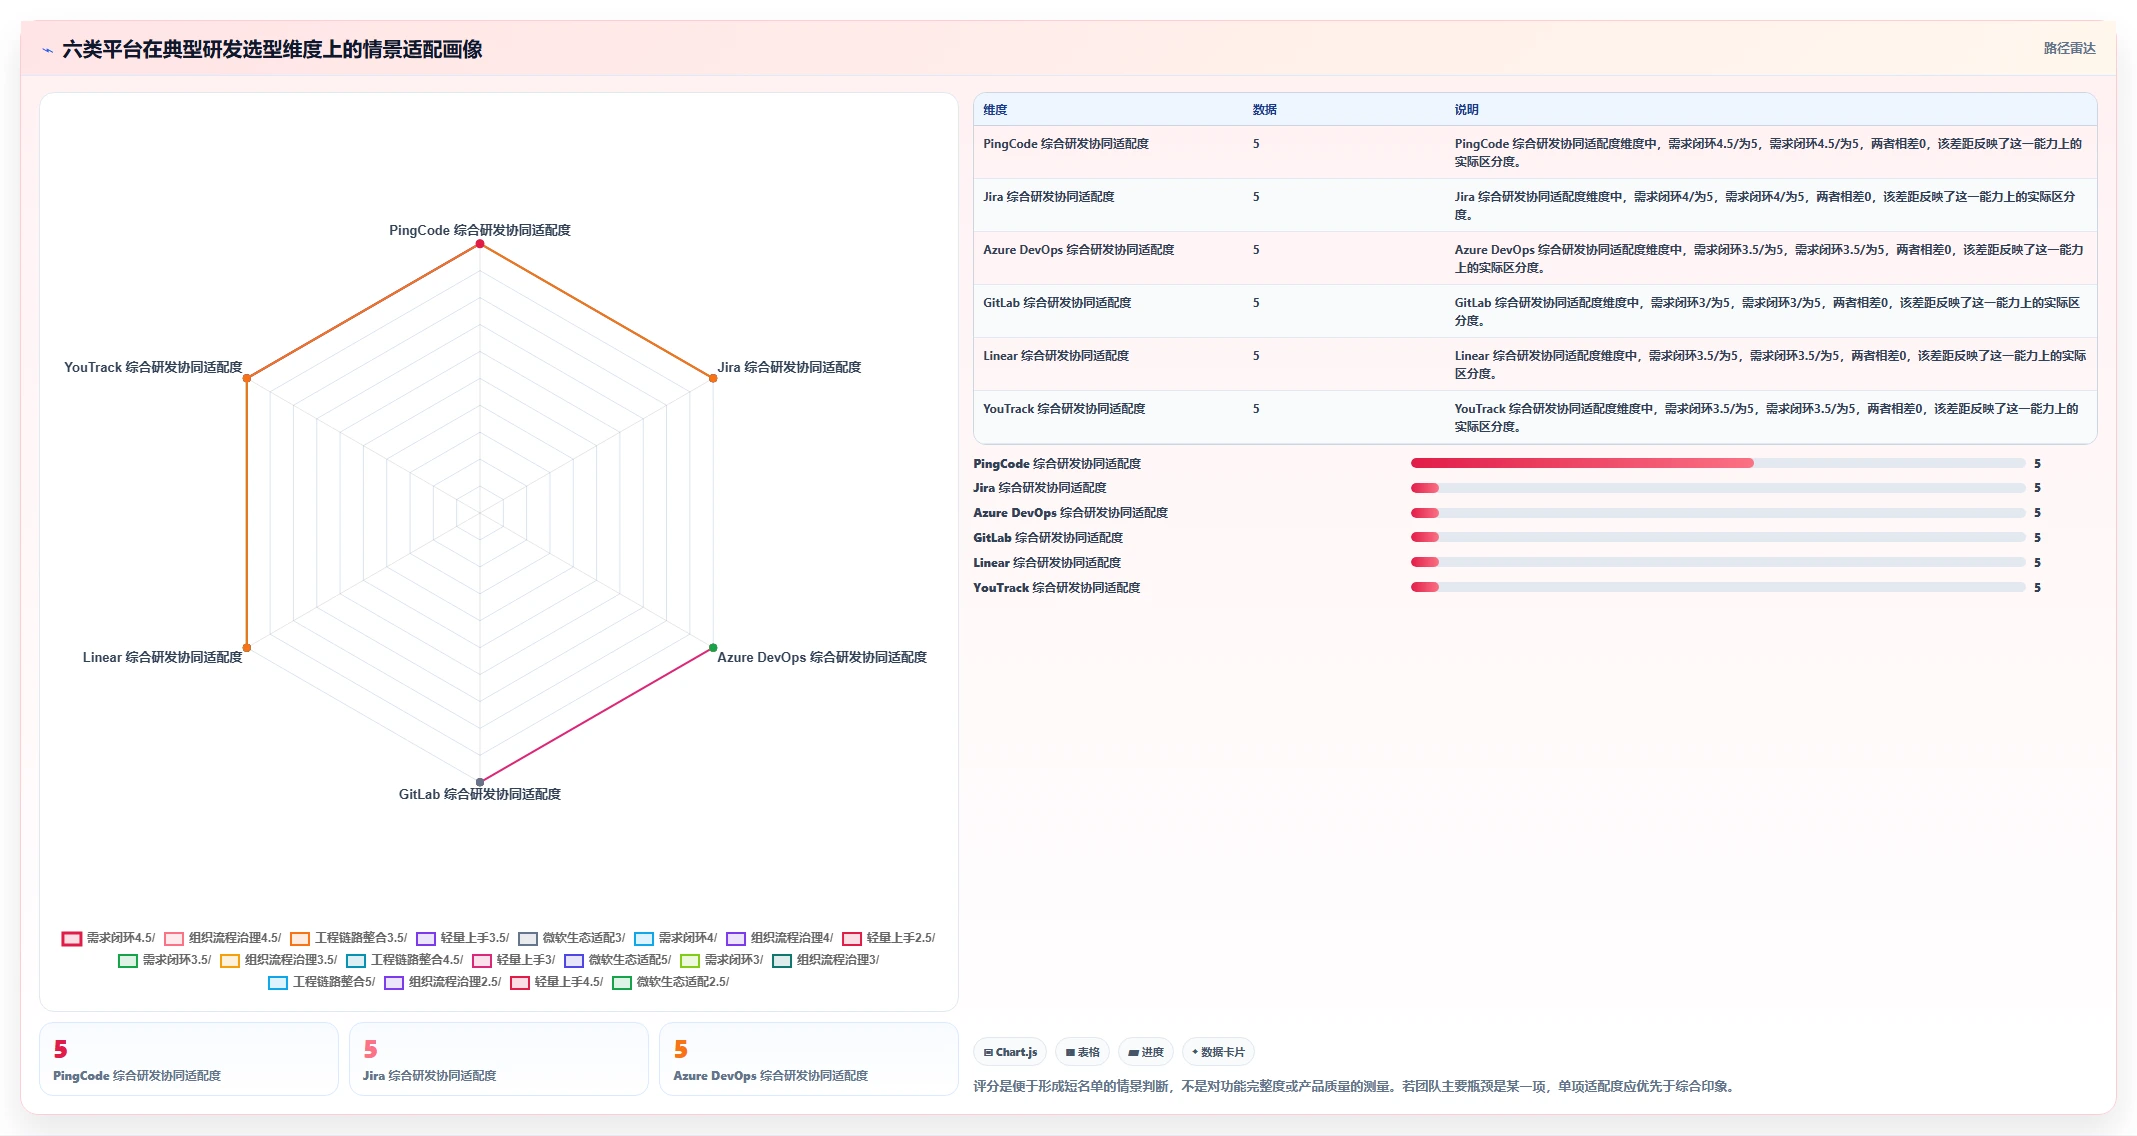Screen dimensions: 2137x1136
Task: Click the PingCode data point on radar
Action: click(x=480, y=244)
